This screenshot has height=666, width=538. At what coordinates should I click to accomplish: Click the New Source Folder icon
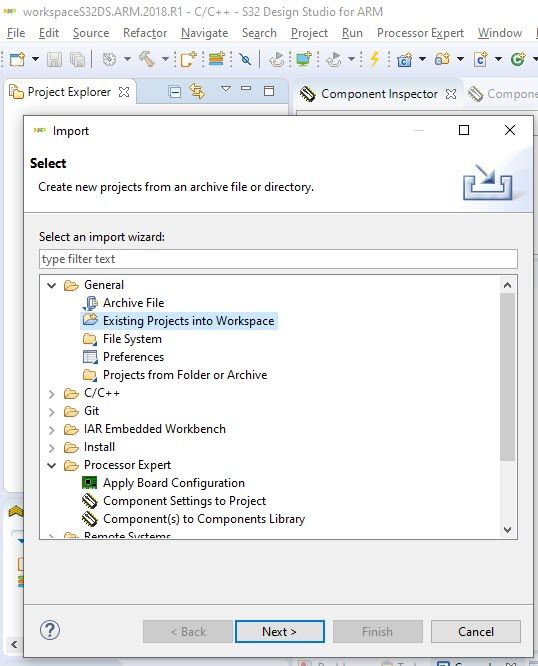pos(442,59)
